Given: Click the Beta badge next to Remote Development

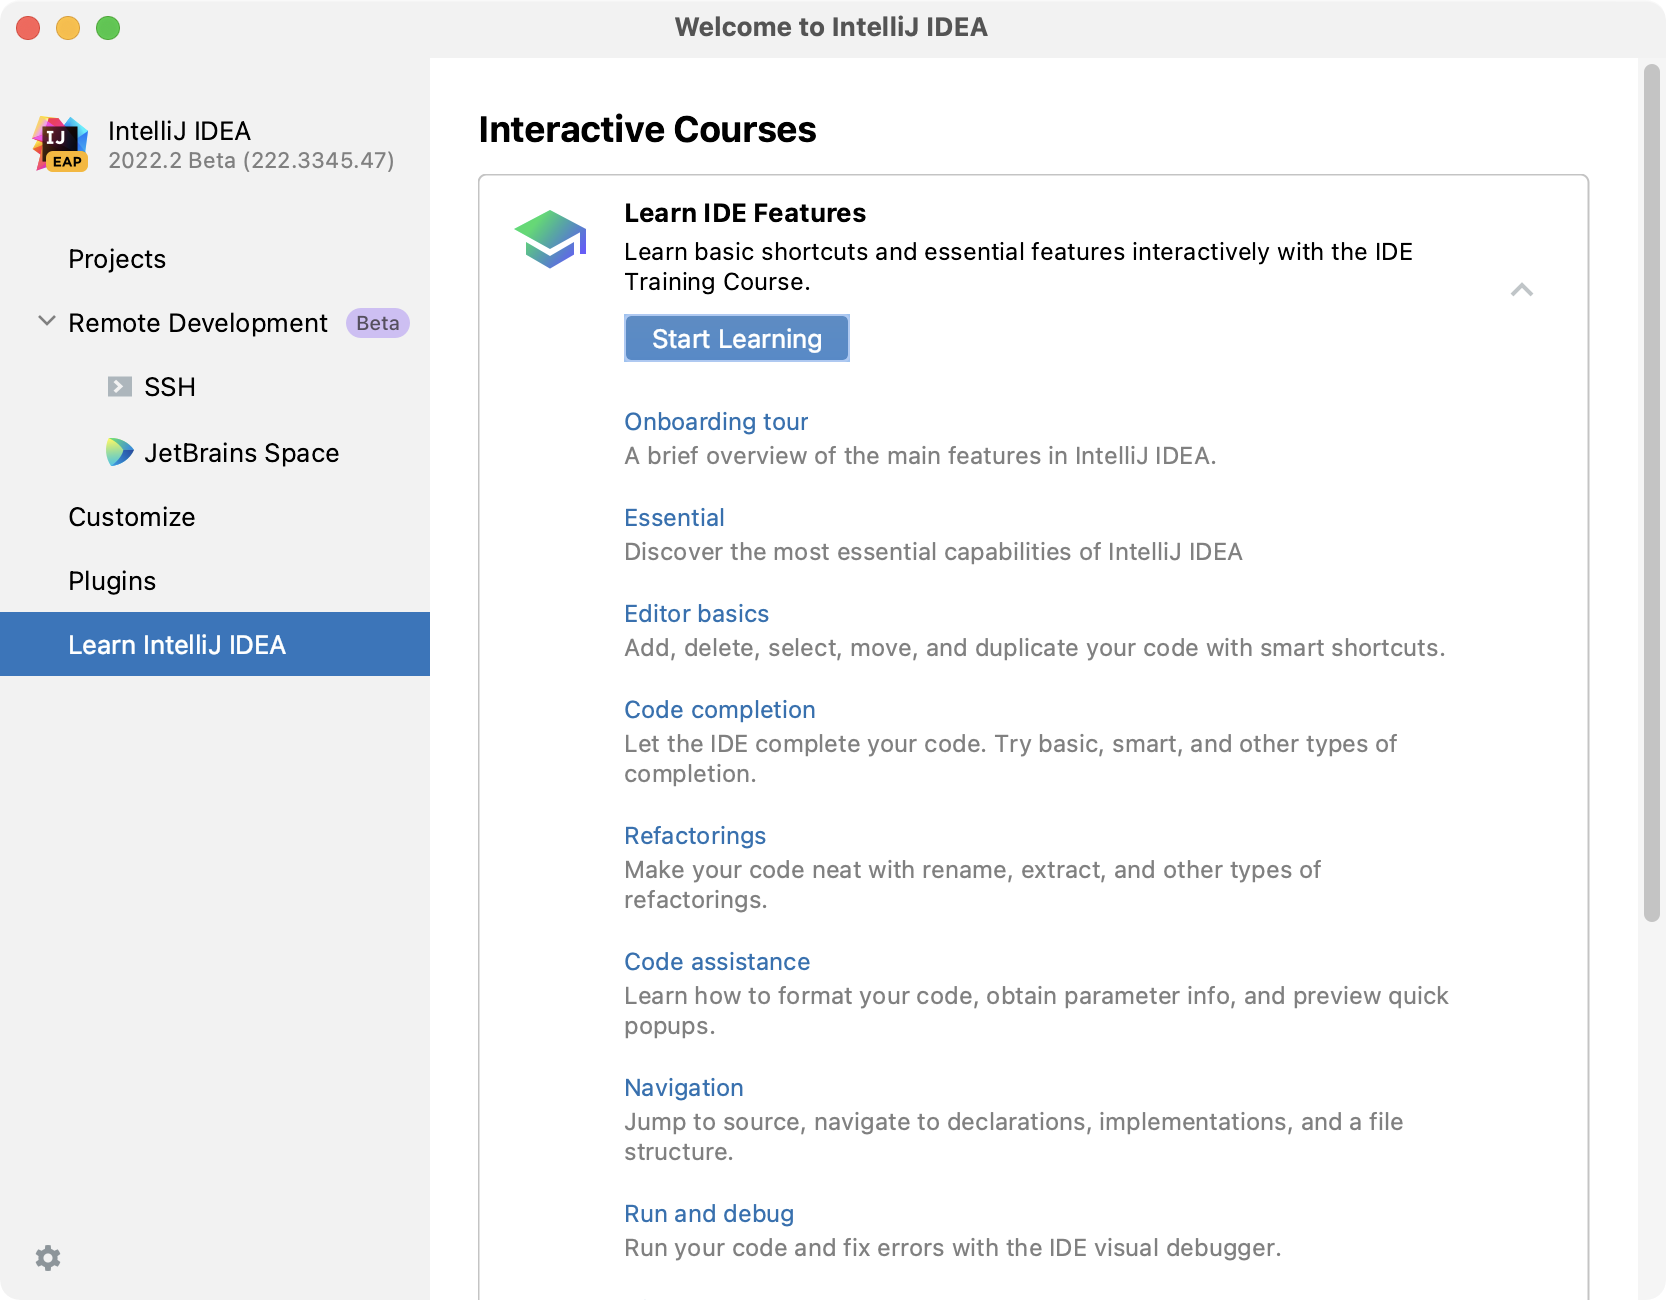Looking at the screenshot, I should click(x=378, y=323).
